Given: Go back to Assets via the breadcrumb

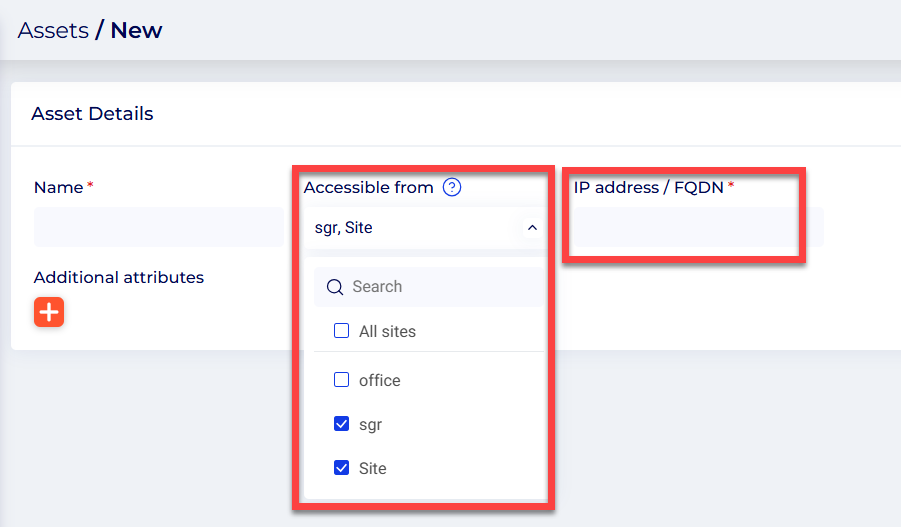Looking at the screenshot, I should click(53, 30).
